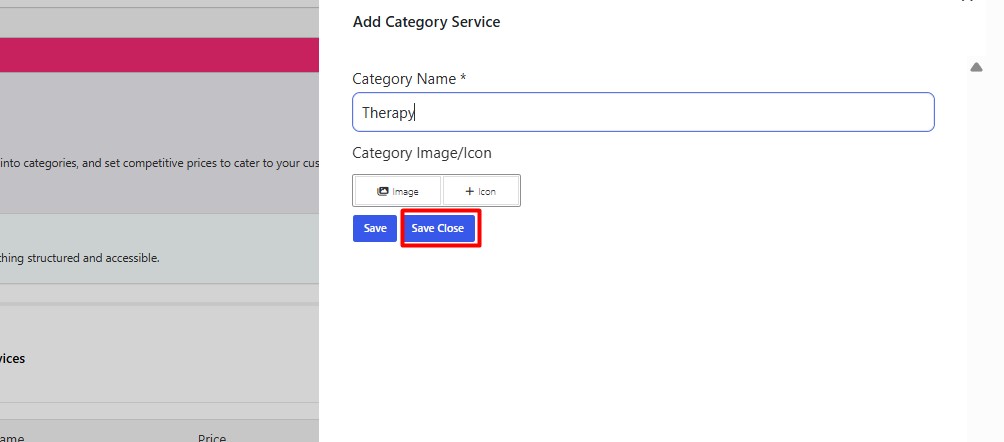Screen dimensions: 1004x442
Task: Click the dimmed backdrop to dismiss the panel
Action: pos(160,120)
